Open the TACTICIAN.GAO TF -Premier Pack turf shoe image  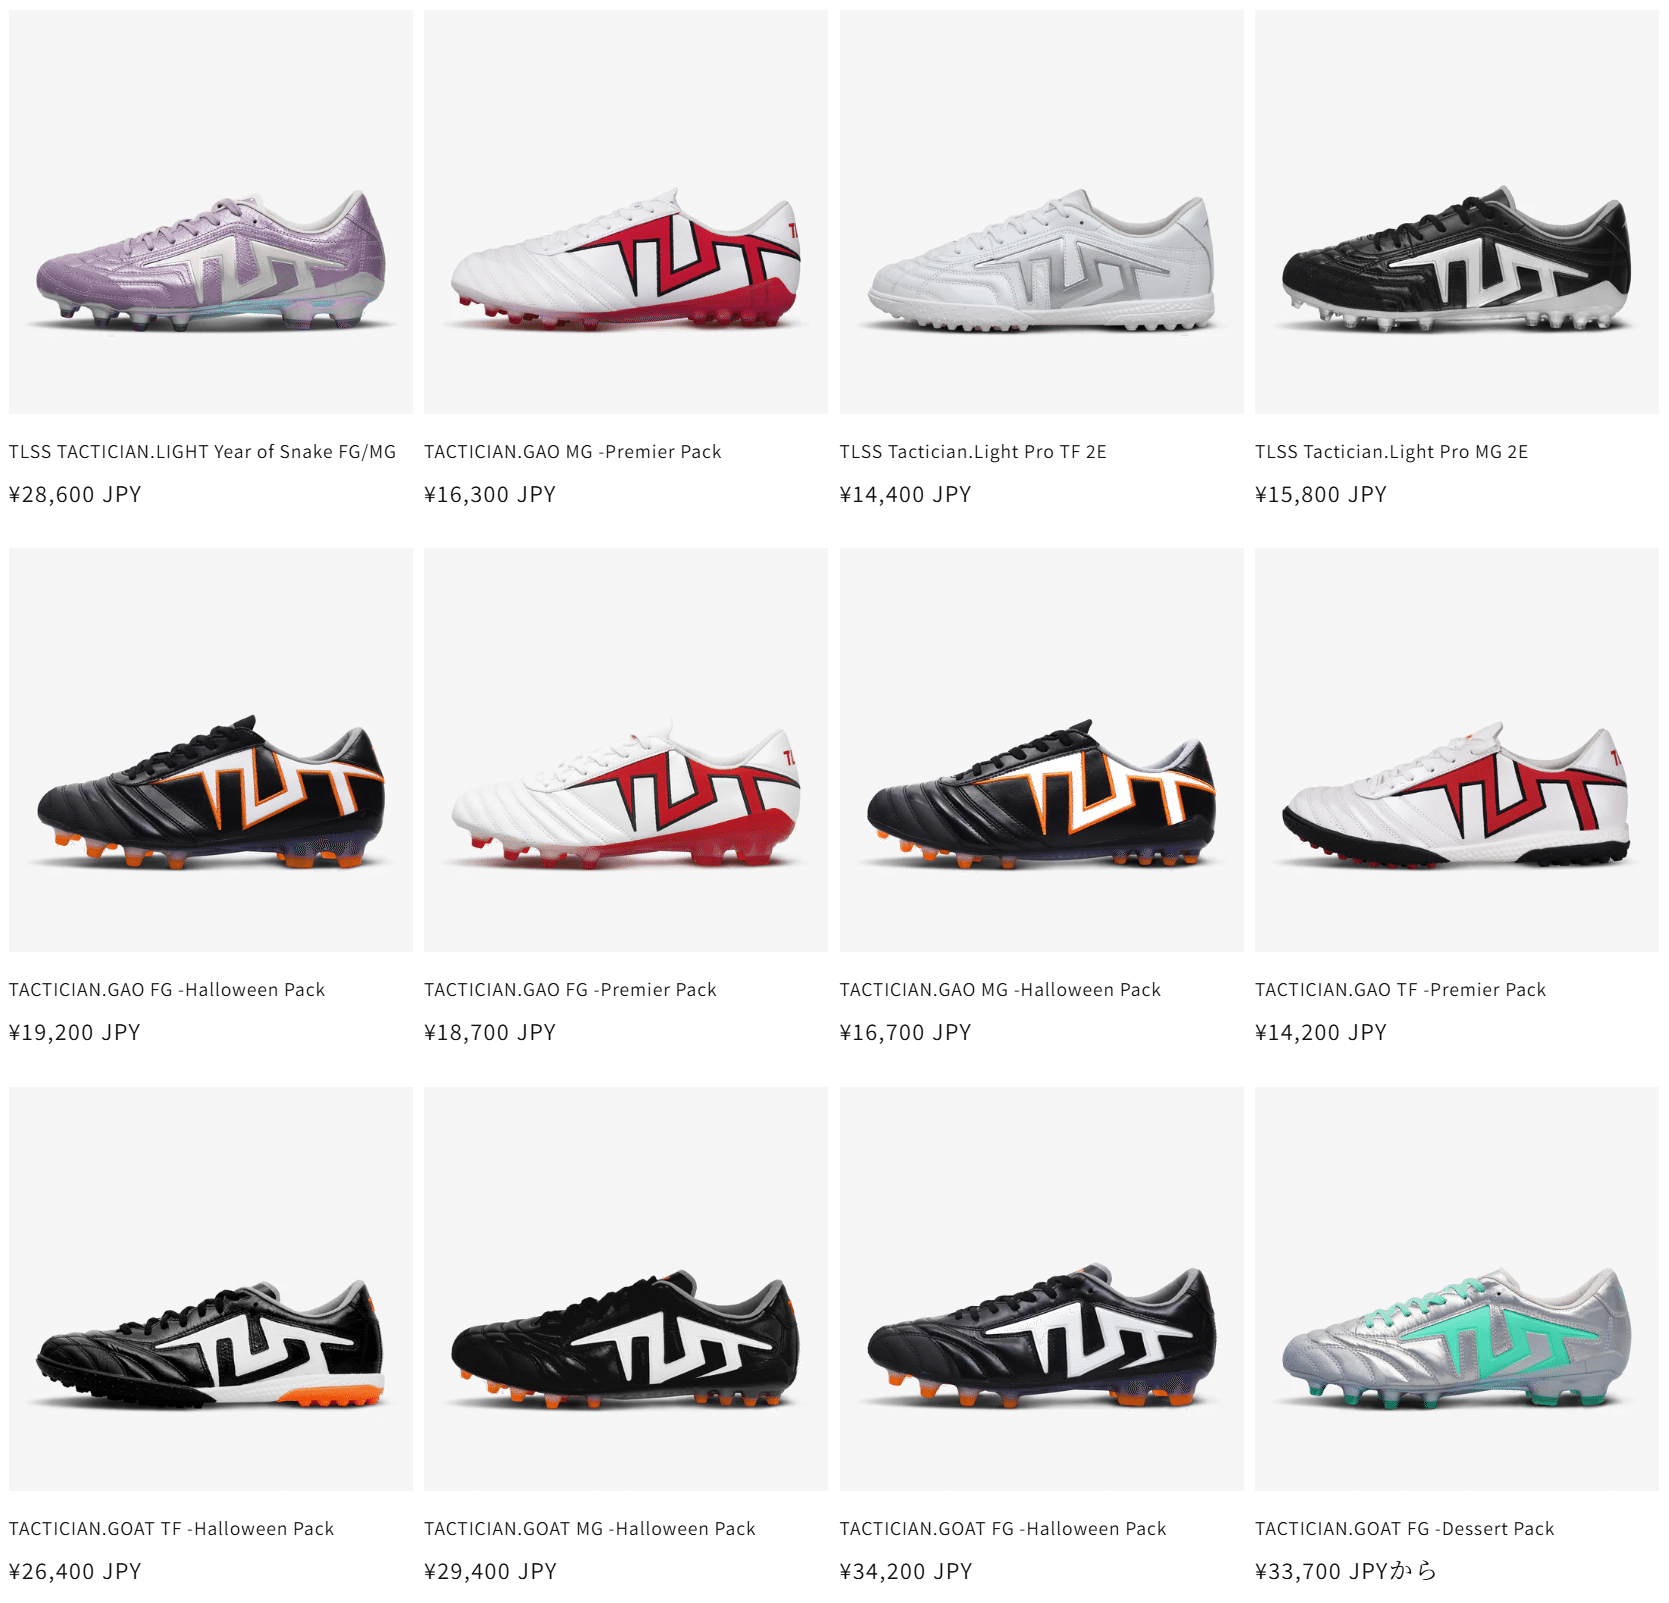point(1456,750)
